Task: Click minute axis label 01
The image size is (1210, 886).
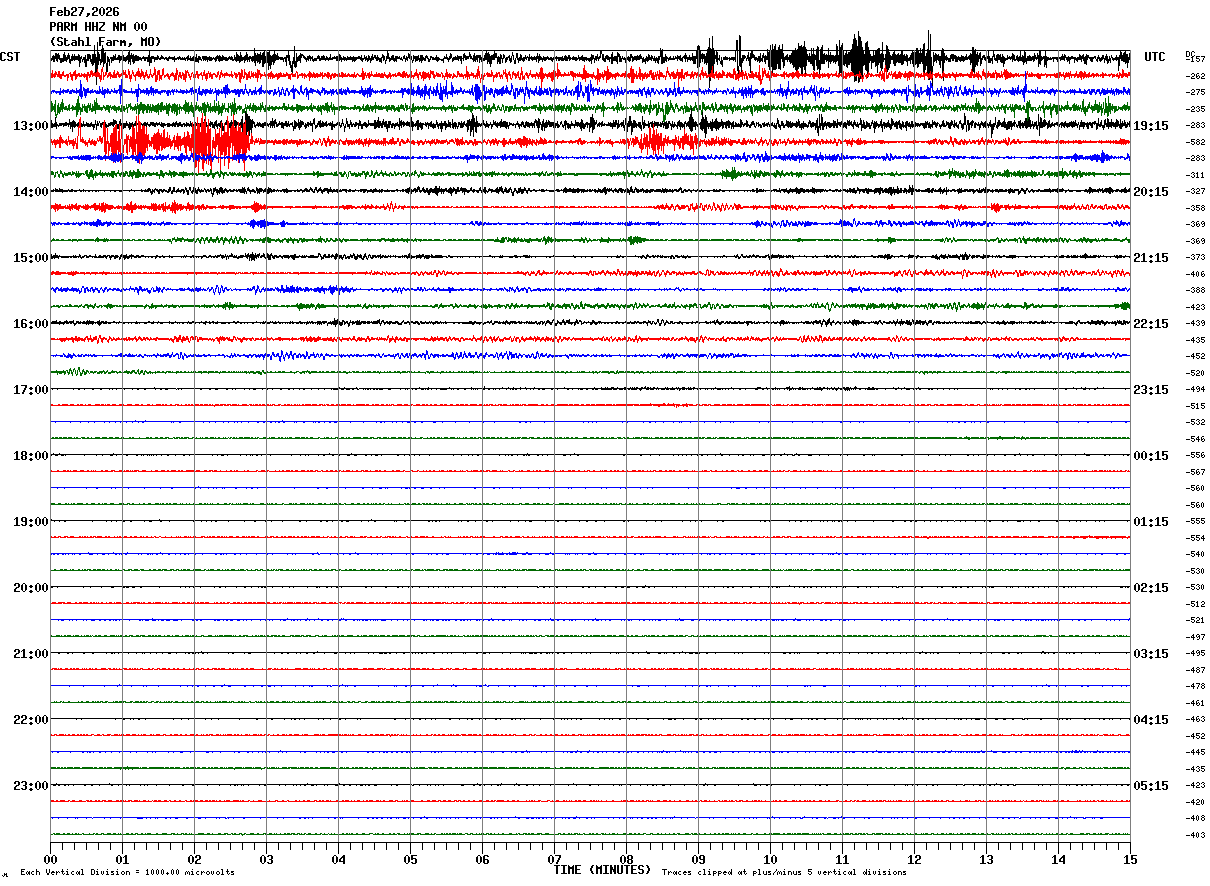Action: tap(122, 860)
